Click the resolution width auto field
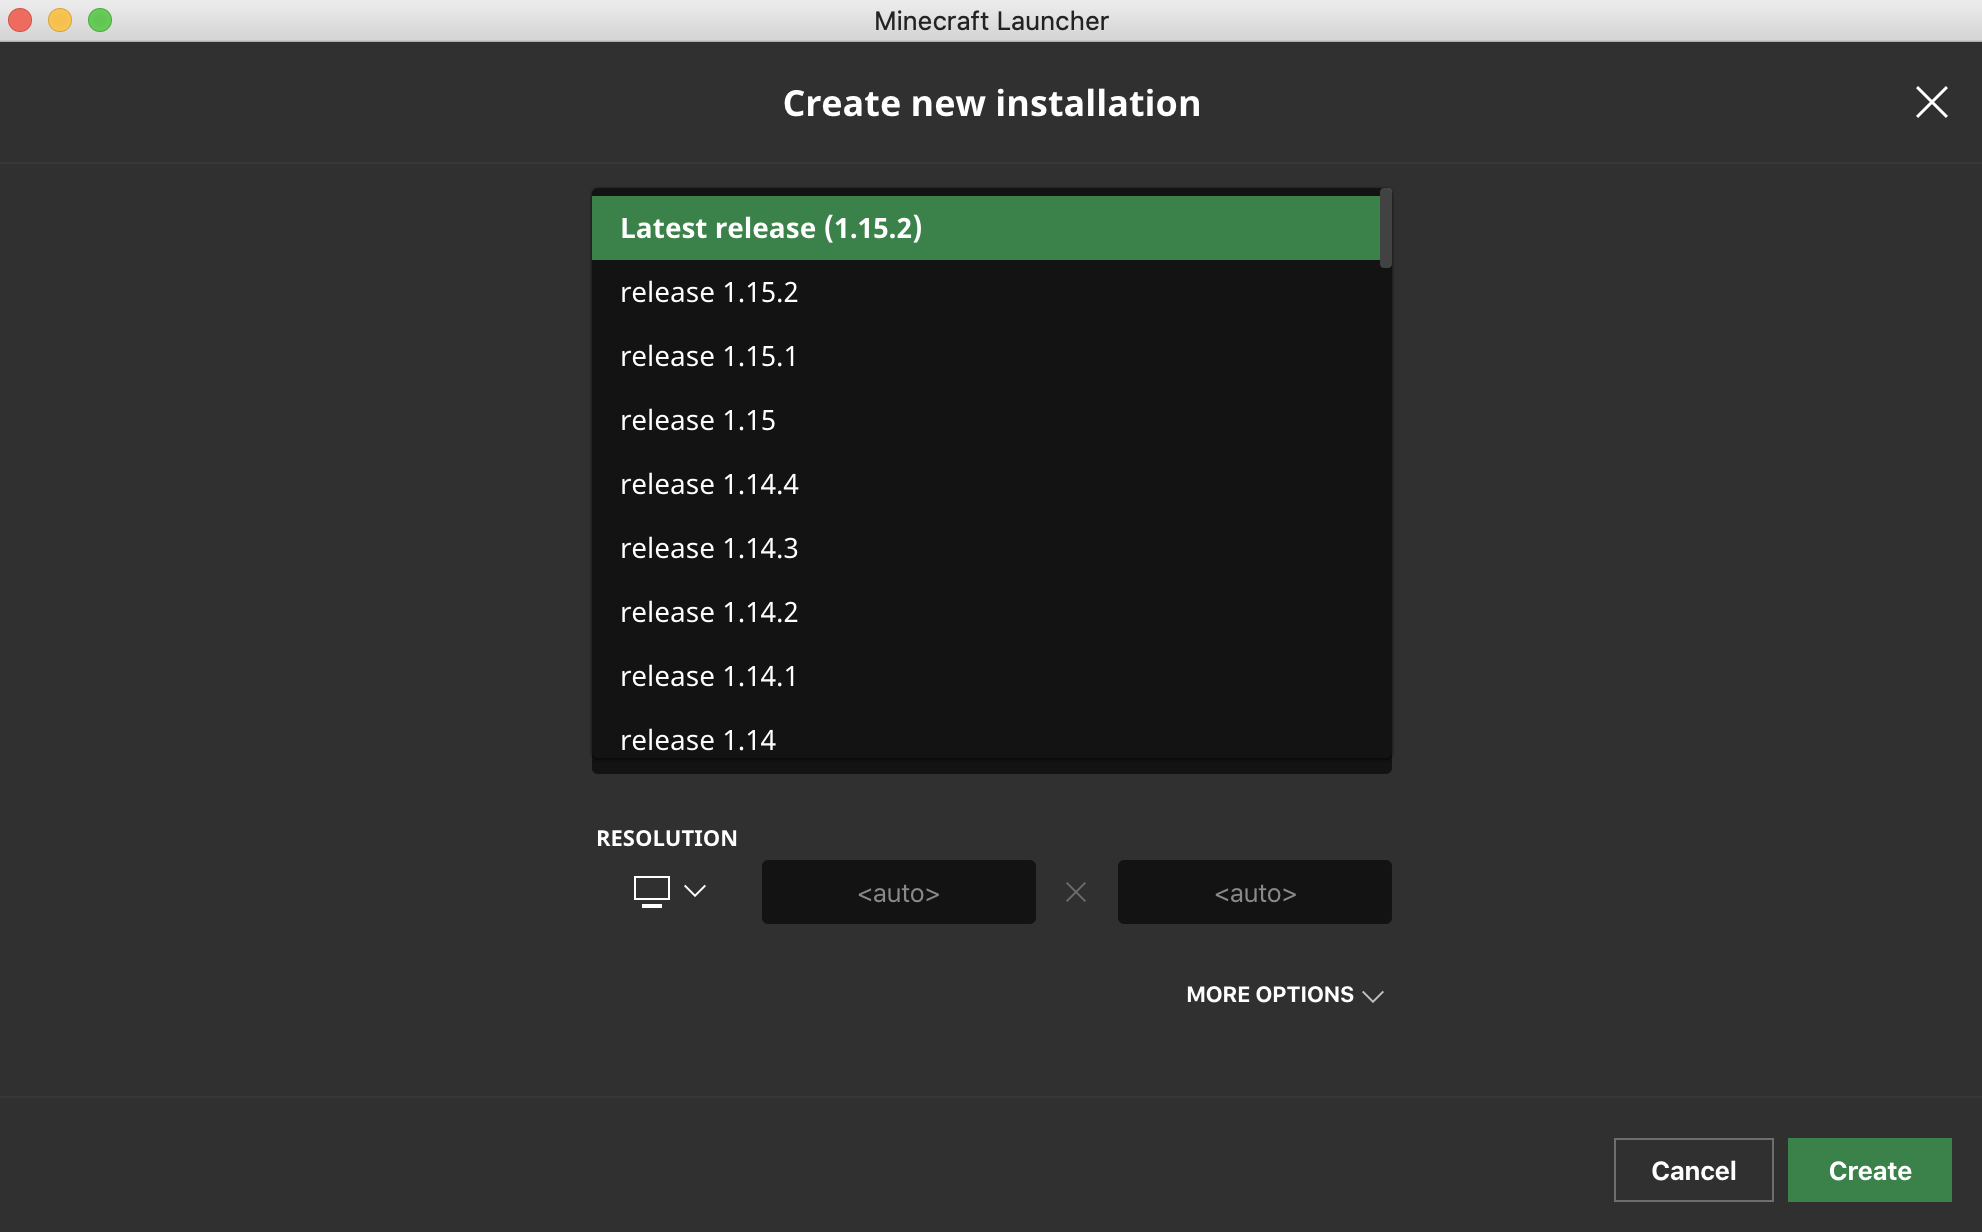The width and height of the screenshot is (1982, 1232). [898, 892]
